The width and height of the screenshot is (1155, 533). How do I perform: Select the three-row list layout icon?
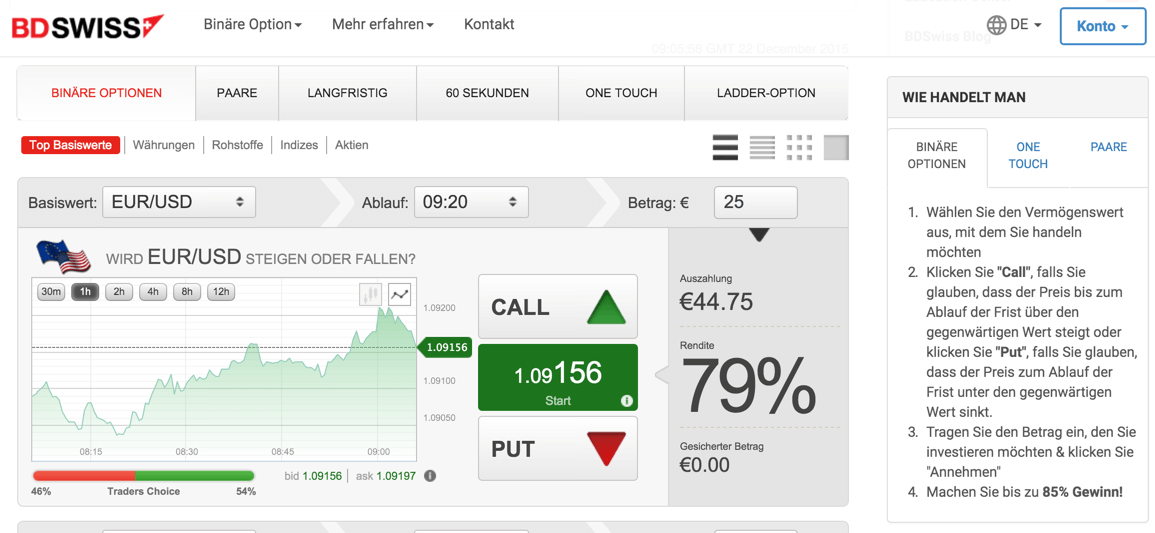(726, 147)
